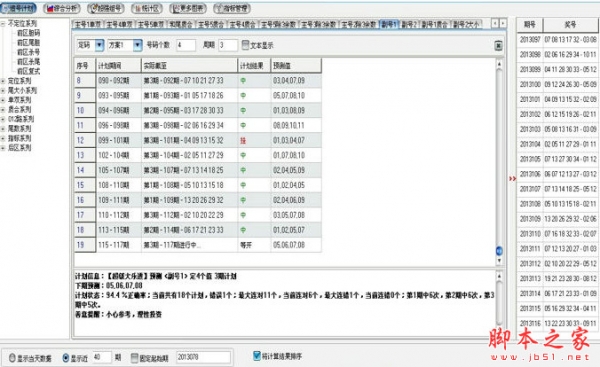The height and width of the screenshot is (367, 600).
Task: Click the 预测值 column header
Action: [x=296, y=66]
